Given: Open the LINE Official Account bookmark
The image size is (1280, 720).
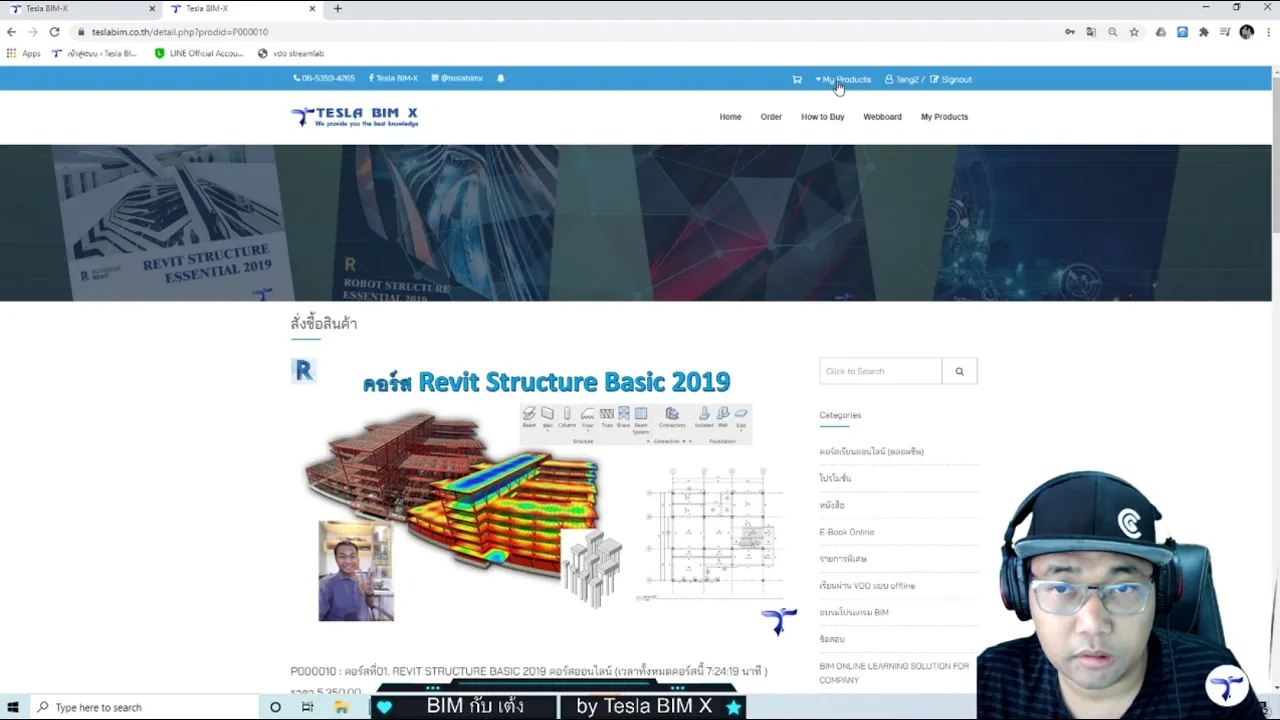Looking at the screenshot, I should [x=199, y=53].
